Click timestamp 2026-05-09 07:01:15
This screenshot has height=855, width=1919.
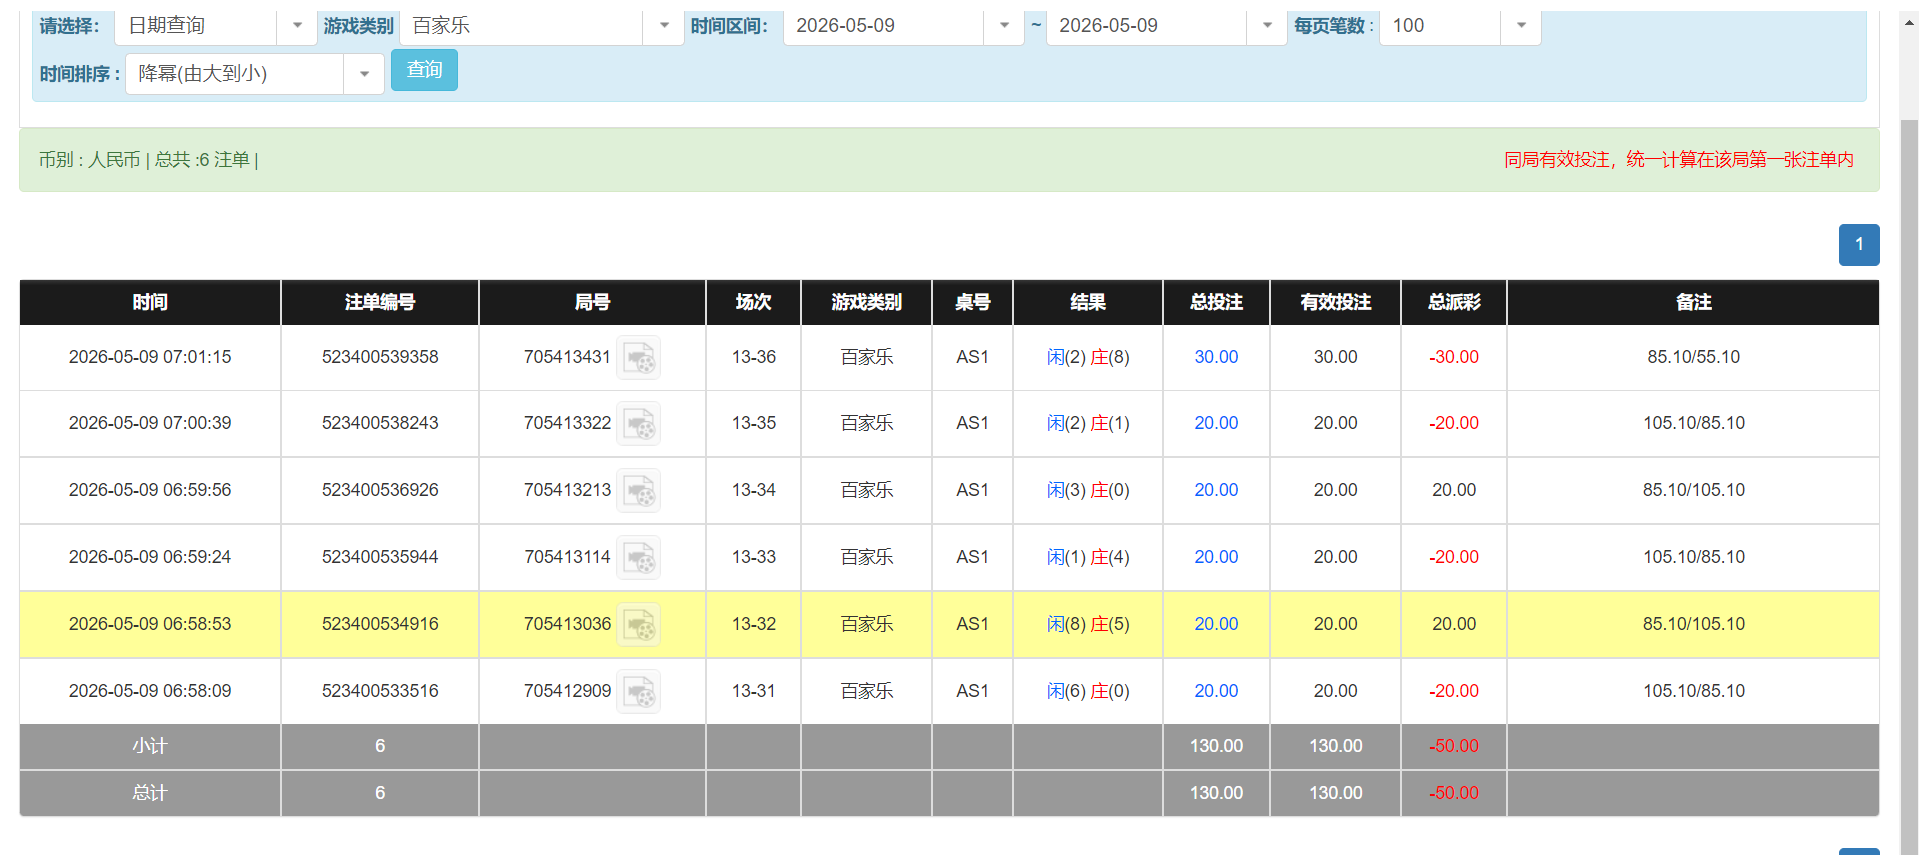150,357
